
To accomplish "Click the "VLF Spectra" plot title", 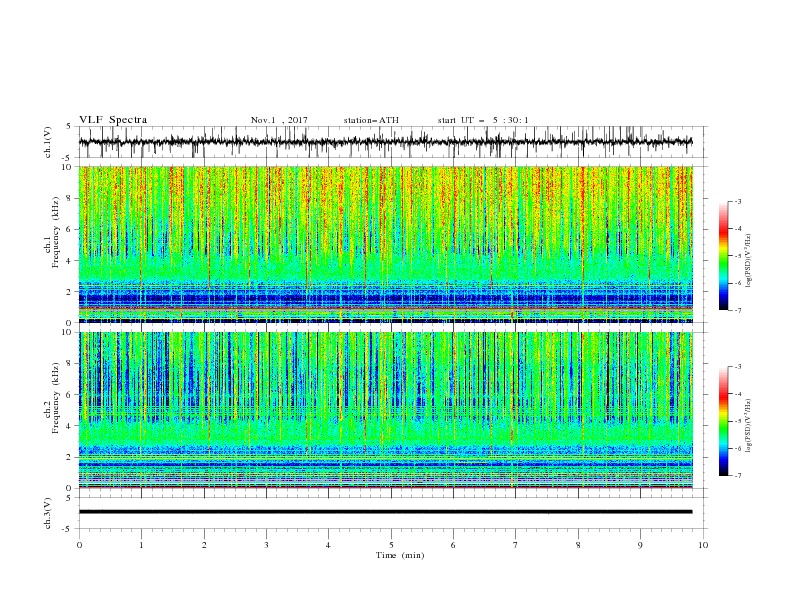I will (113, 120).
